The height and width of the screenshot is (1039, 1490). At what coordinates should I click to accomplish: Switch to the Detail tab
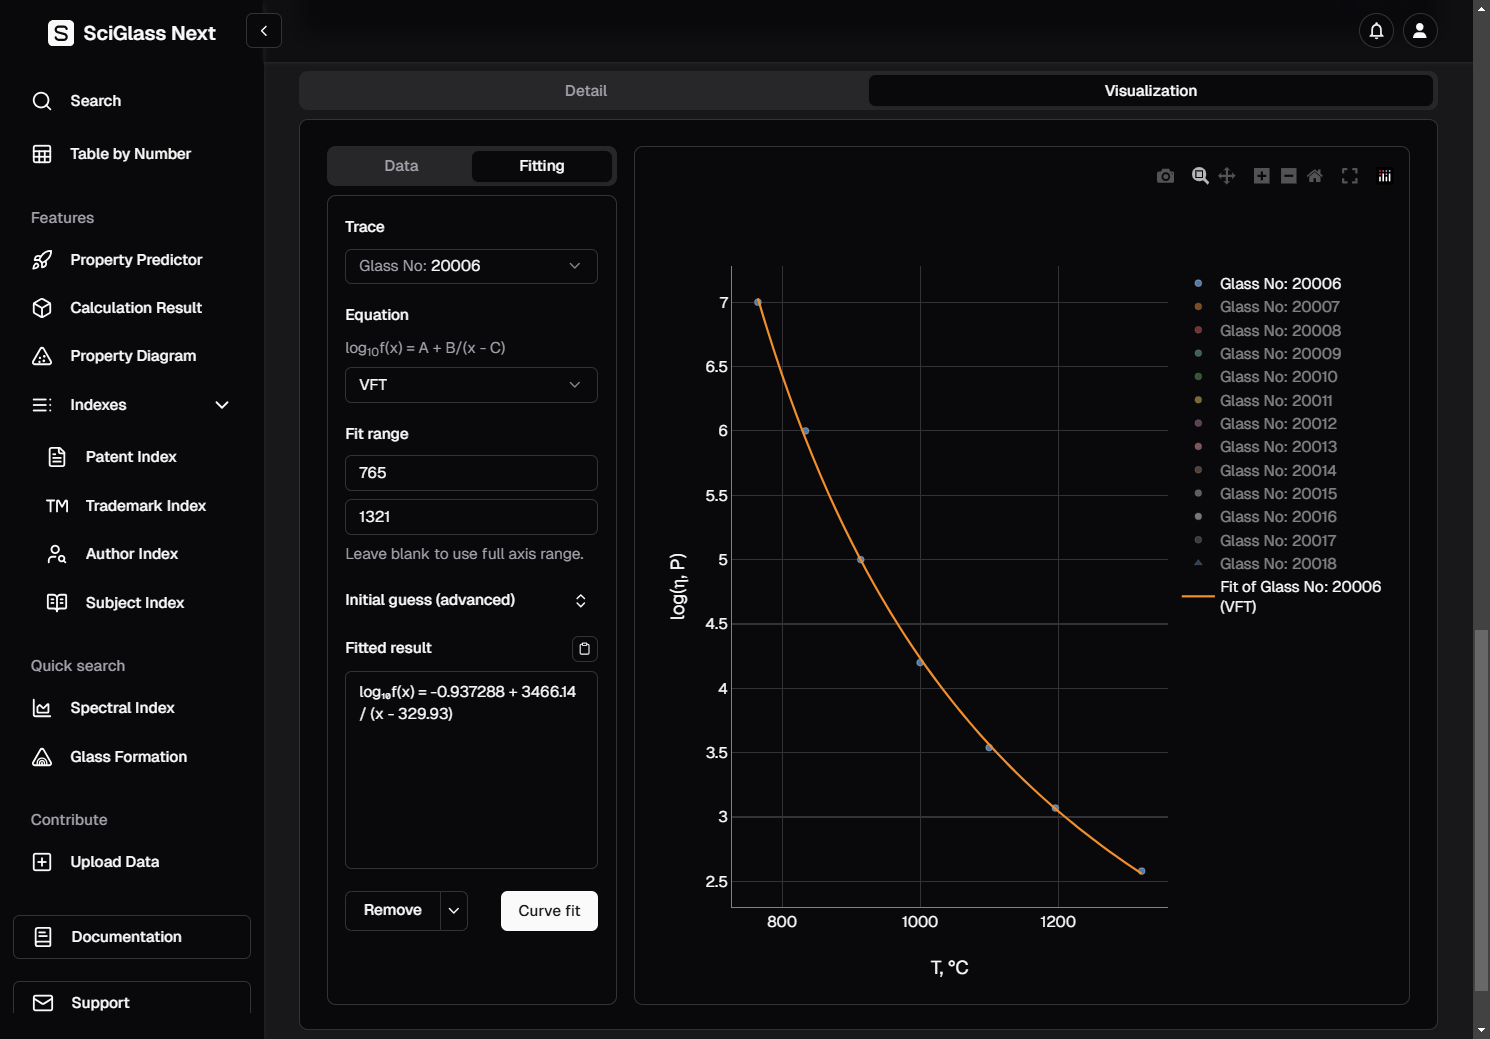click(x=585, y=91)
